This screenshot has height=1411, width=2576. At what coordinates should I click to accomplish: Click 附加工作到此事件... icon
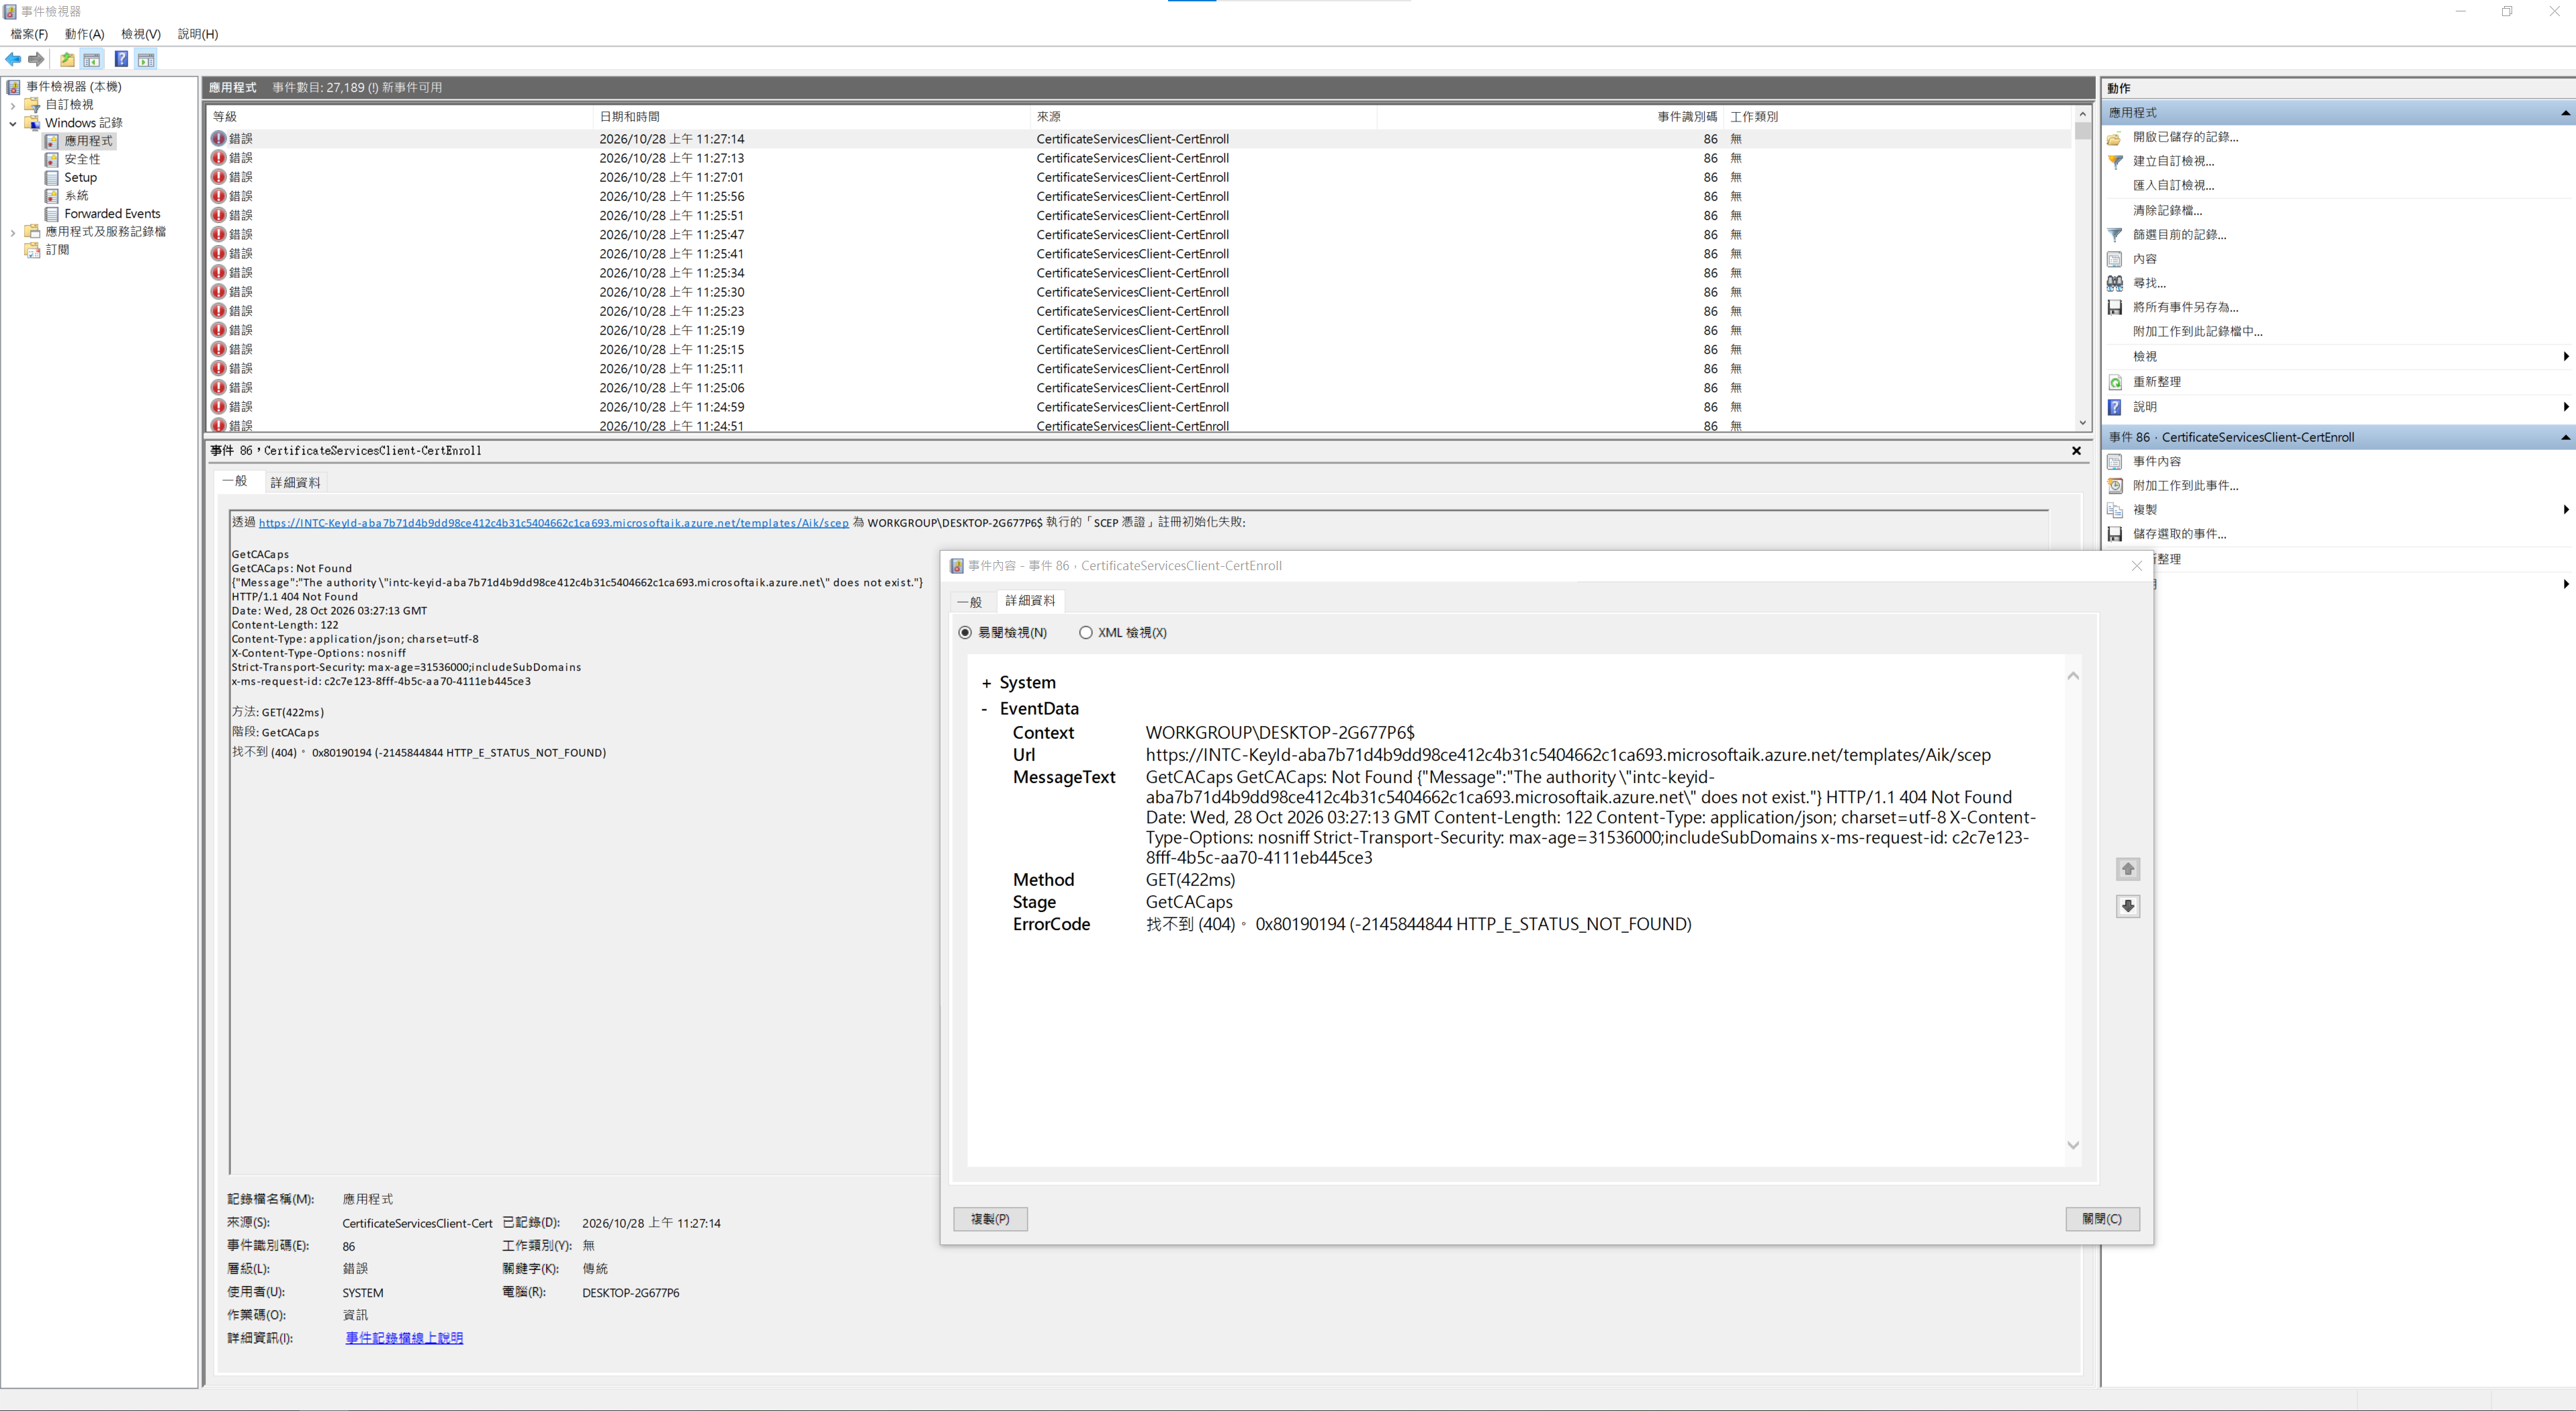2115,485
